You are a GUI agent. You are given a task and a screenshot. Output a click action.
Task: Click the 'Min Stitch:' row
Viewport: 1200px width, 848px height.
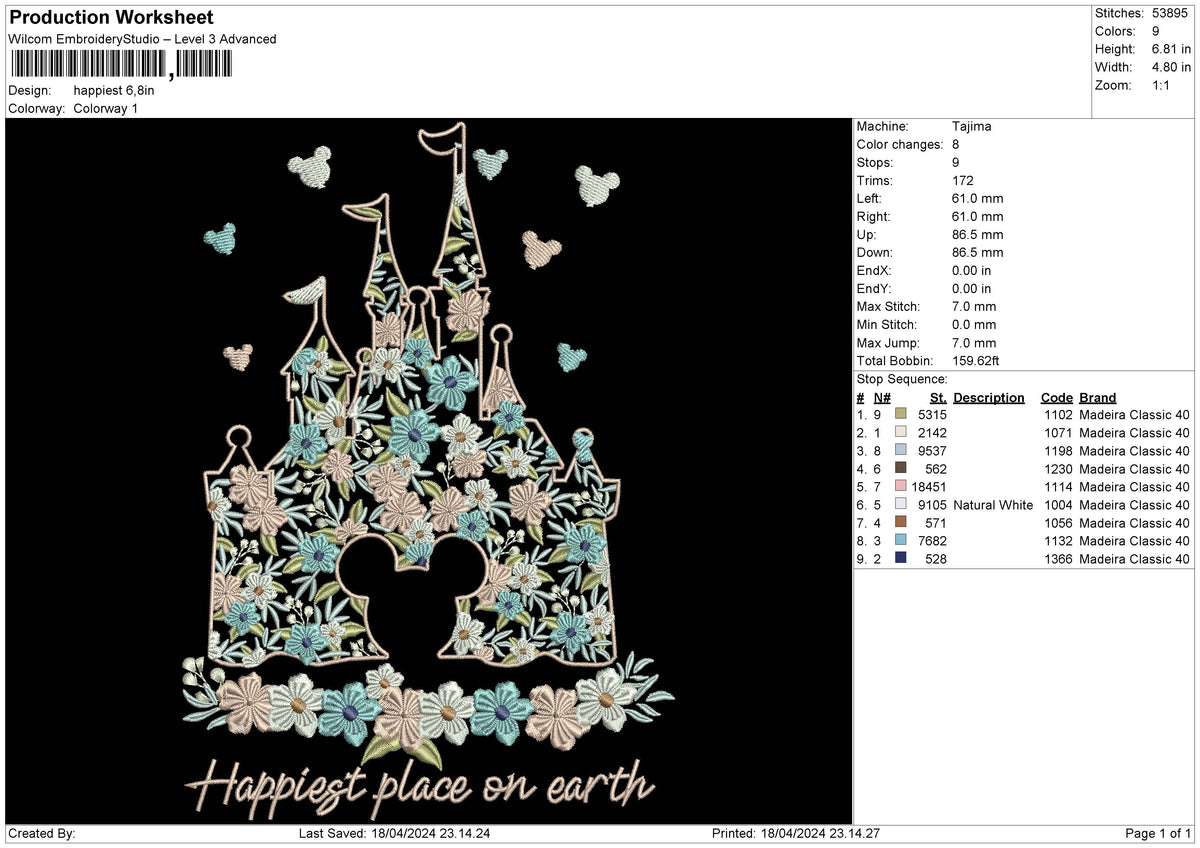[x=926, y=325]
